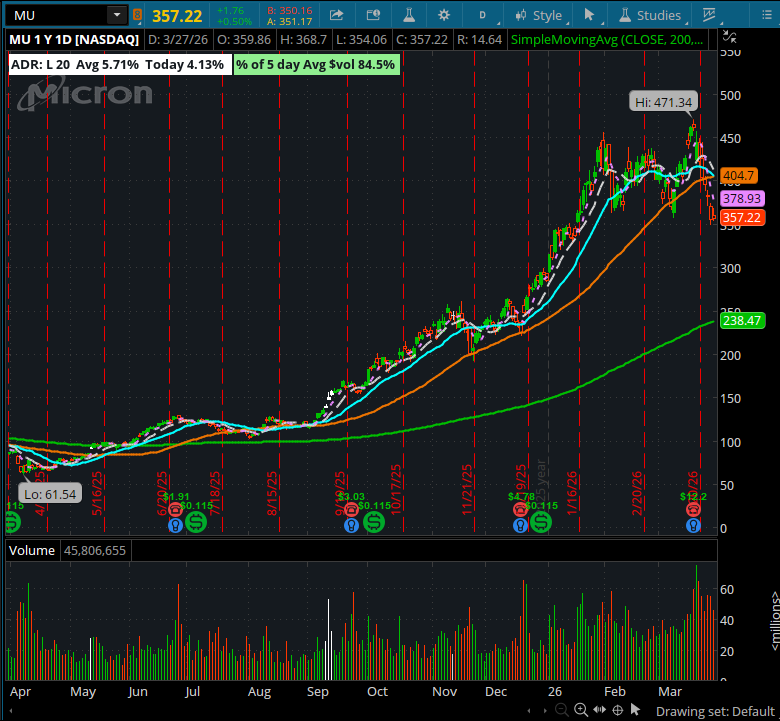This screenshot has height=721, width=780.
Task: Click the bid/ask B: 350.16 A: 351.17
Action: pos(290,16)
